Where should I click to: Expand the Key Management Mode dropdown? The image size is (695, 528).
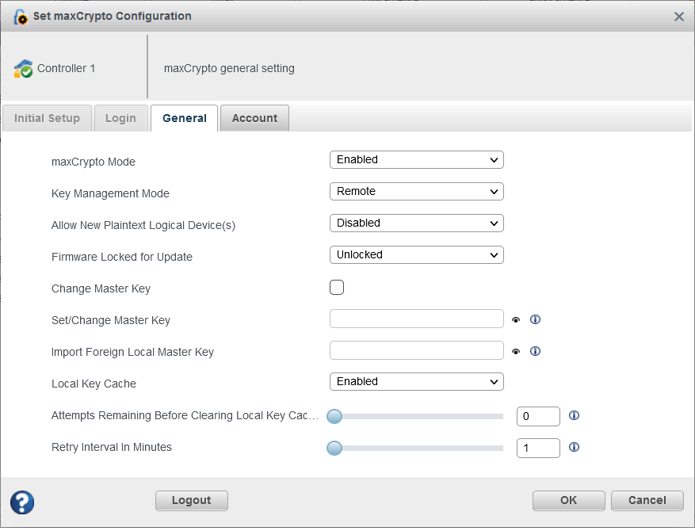click(x=416, y=191)
